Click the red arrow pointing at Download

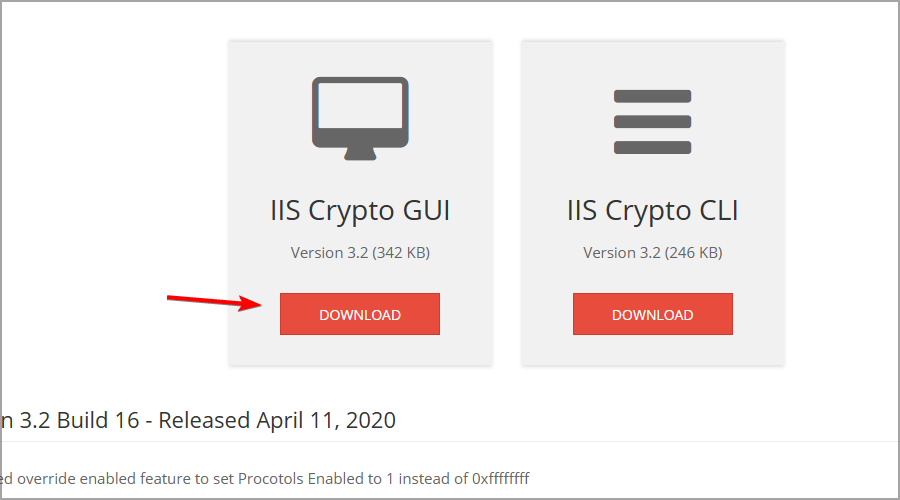tap(215, 302)
